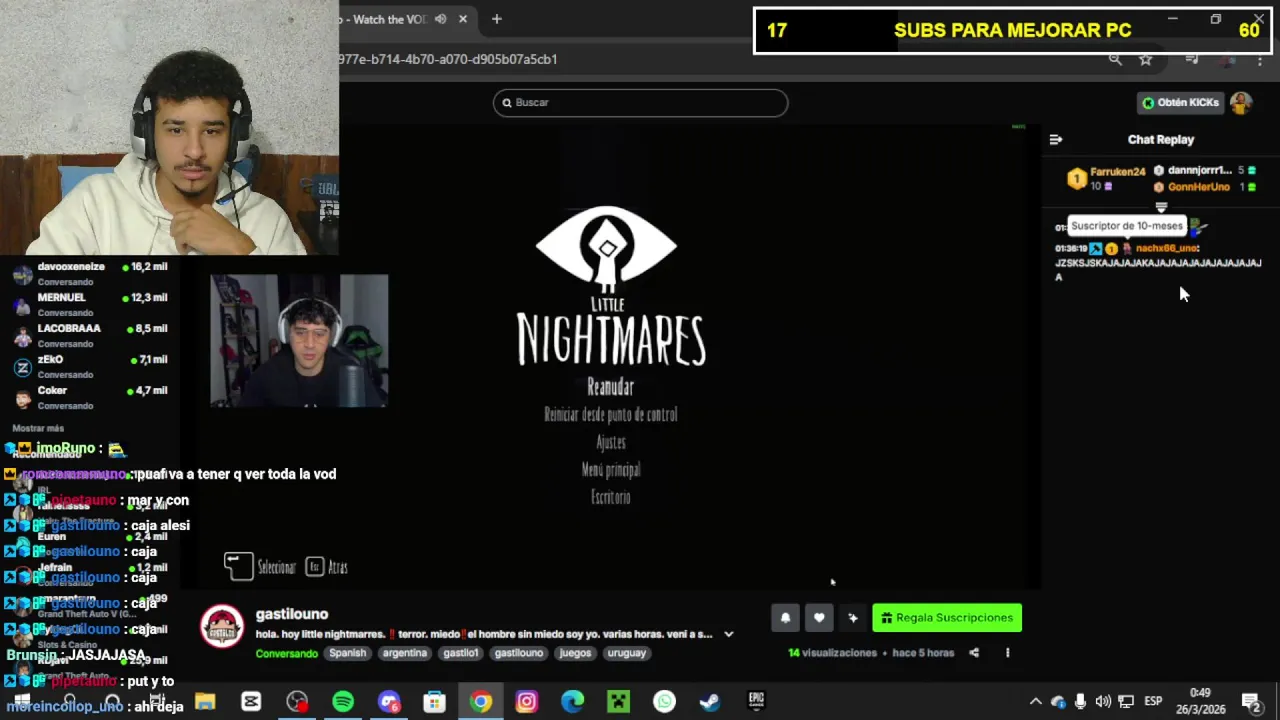Screen dimensions: 1280x720
Task: Click the uruguay tag
Action: coord(627,653)
